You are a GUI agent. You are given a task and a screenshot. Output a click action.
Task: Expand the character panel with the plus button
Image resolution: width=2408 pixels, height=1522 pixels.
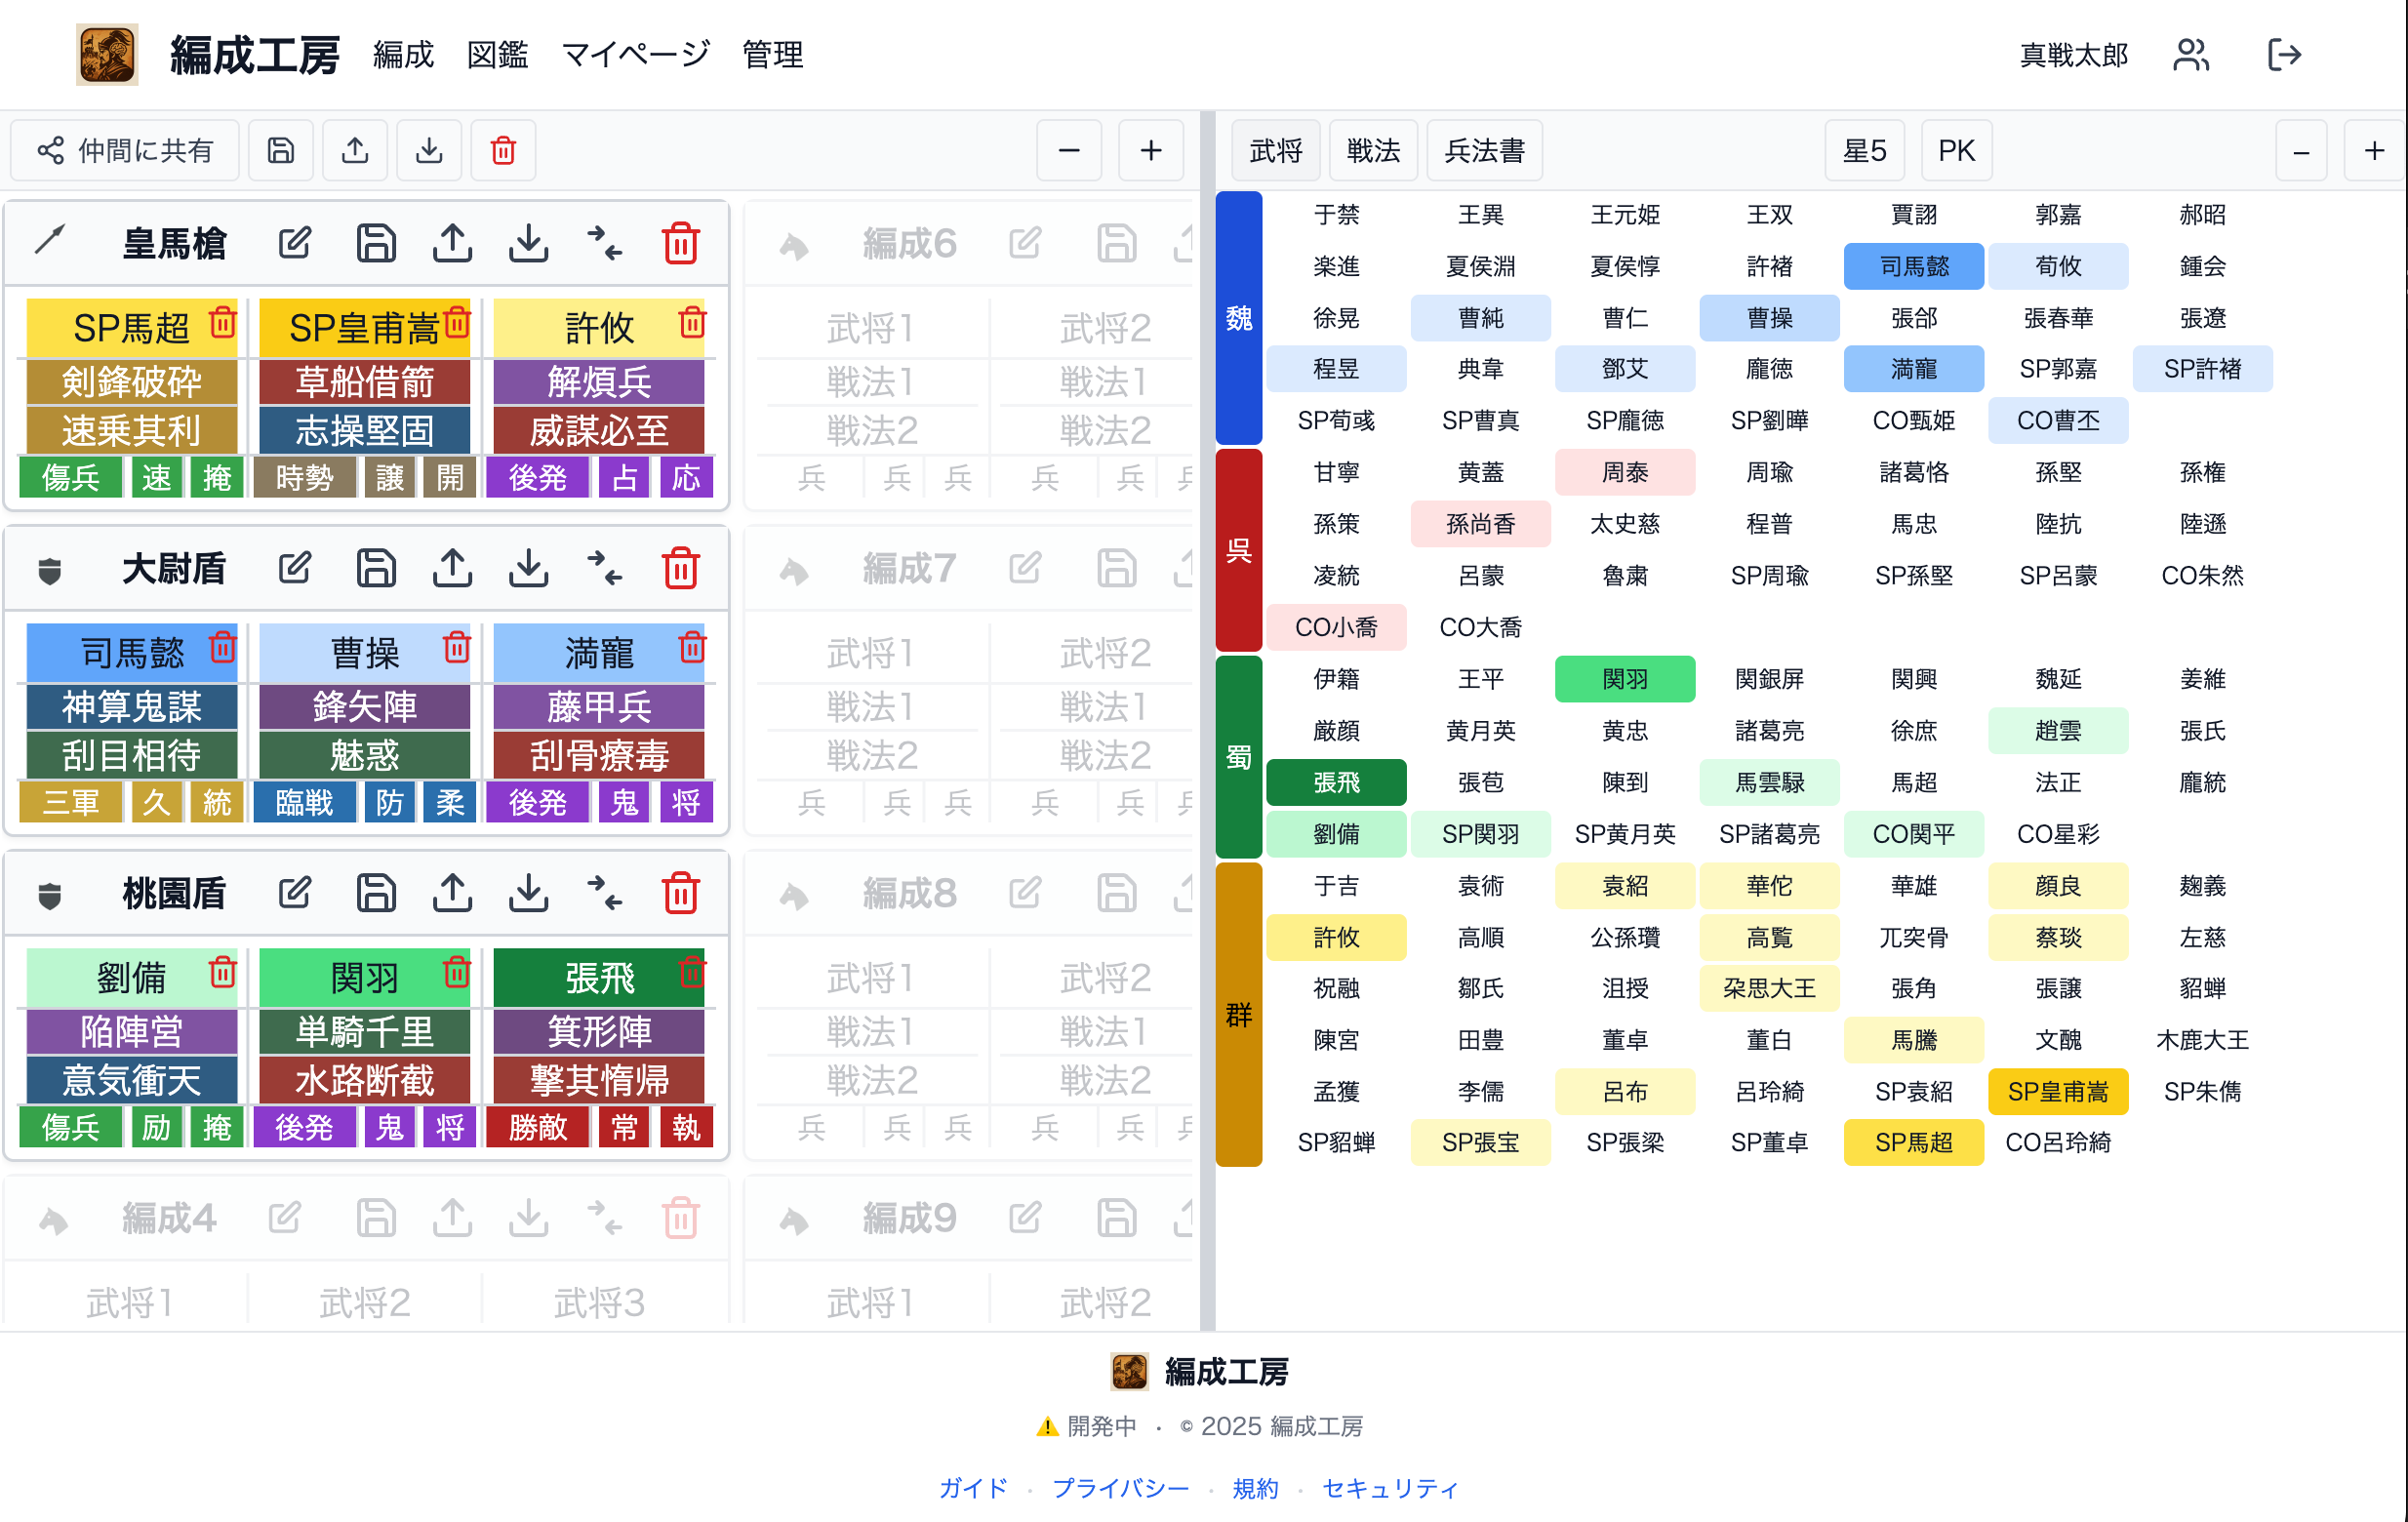click(x=2374, y=150)
